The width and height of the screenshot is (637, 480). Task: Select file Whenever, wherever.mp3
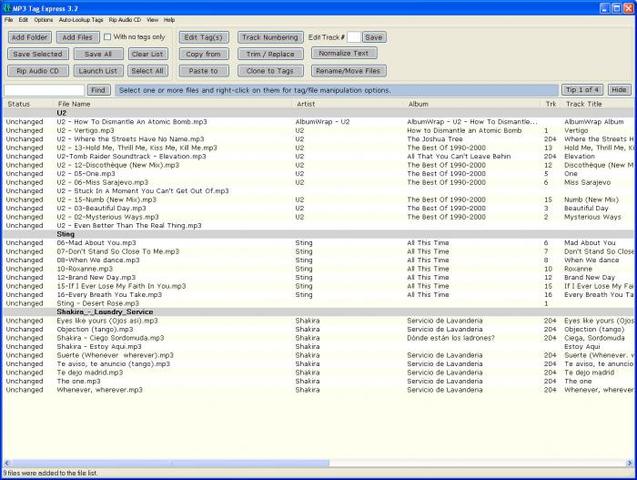click(x=100, y=390)
